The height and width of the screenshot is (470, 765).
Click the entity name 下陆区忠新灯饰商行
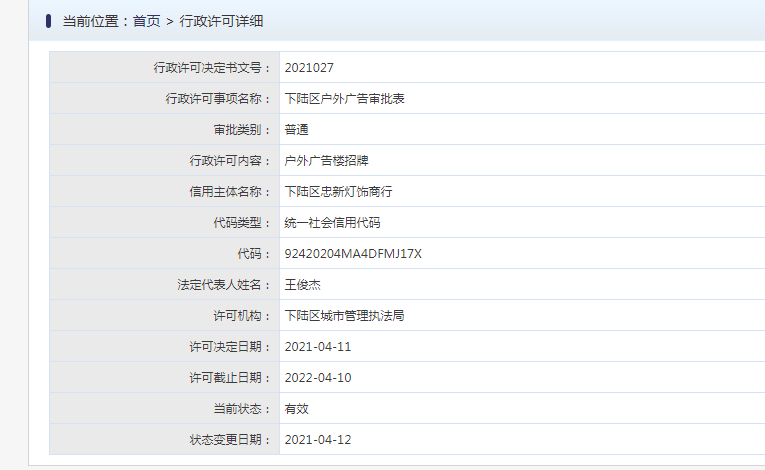pyautogui.click(x=339, y=192)
